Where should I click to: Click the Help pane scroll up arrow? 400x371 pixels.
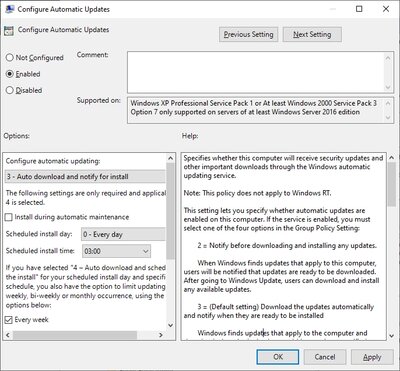391,158
